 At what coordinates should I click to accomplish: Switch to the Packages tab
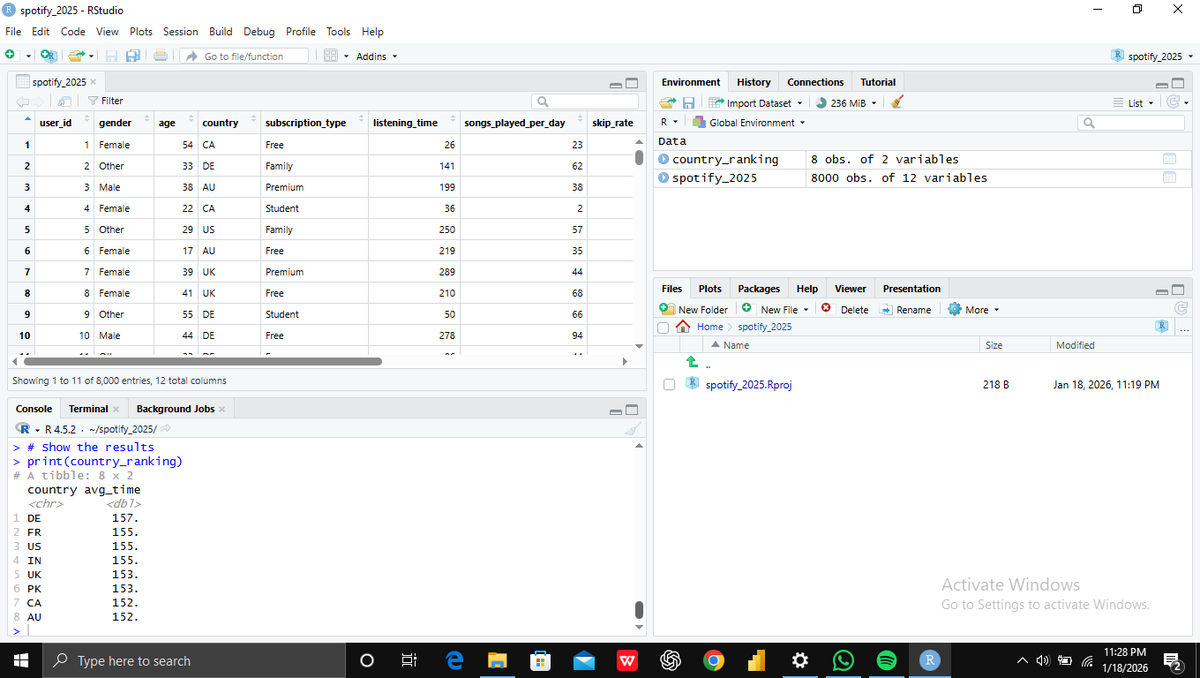coord(759,288)
